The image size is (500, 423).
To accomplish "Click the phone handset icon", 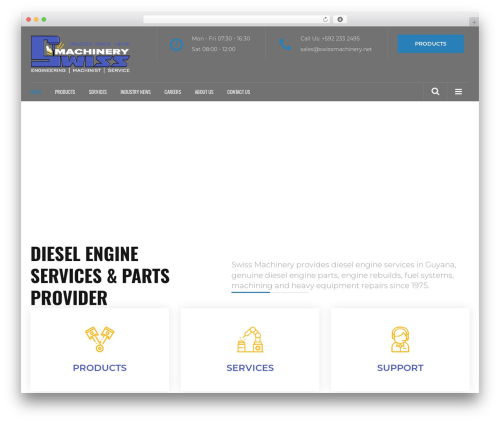I will [x=285, y=44].
